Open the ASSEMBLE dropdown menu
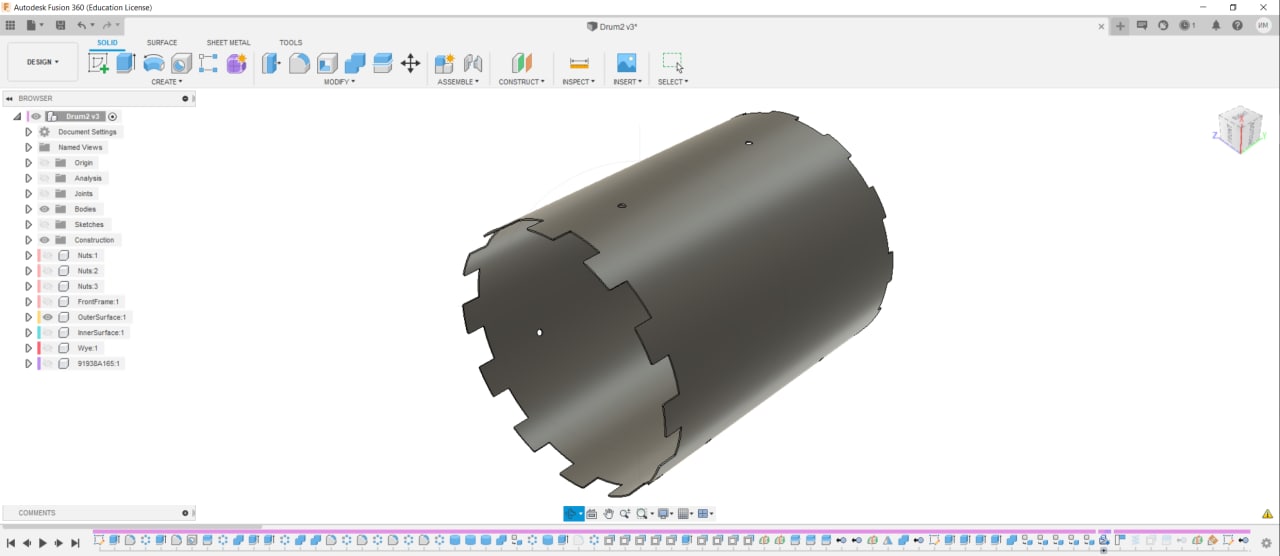The height and width of the screenshot is (556, 1280). pos(458,82)
